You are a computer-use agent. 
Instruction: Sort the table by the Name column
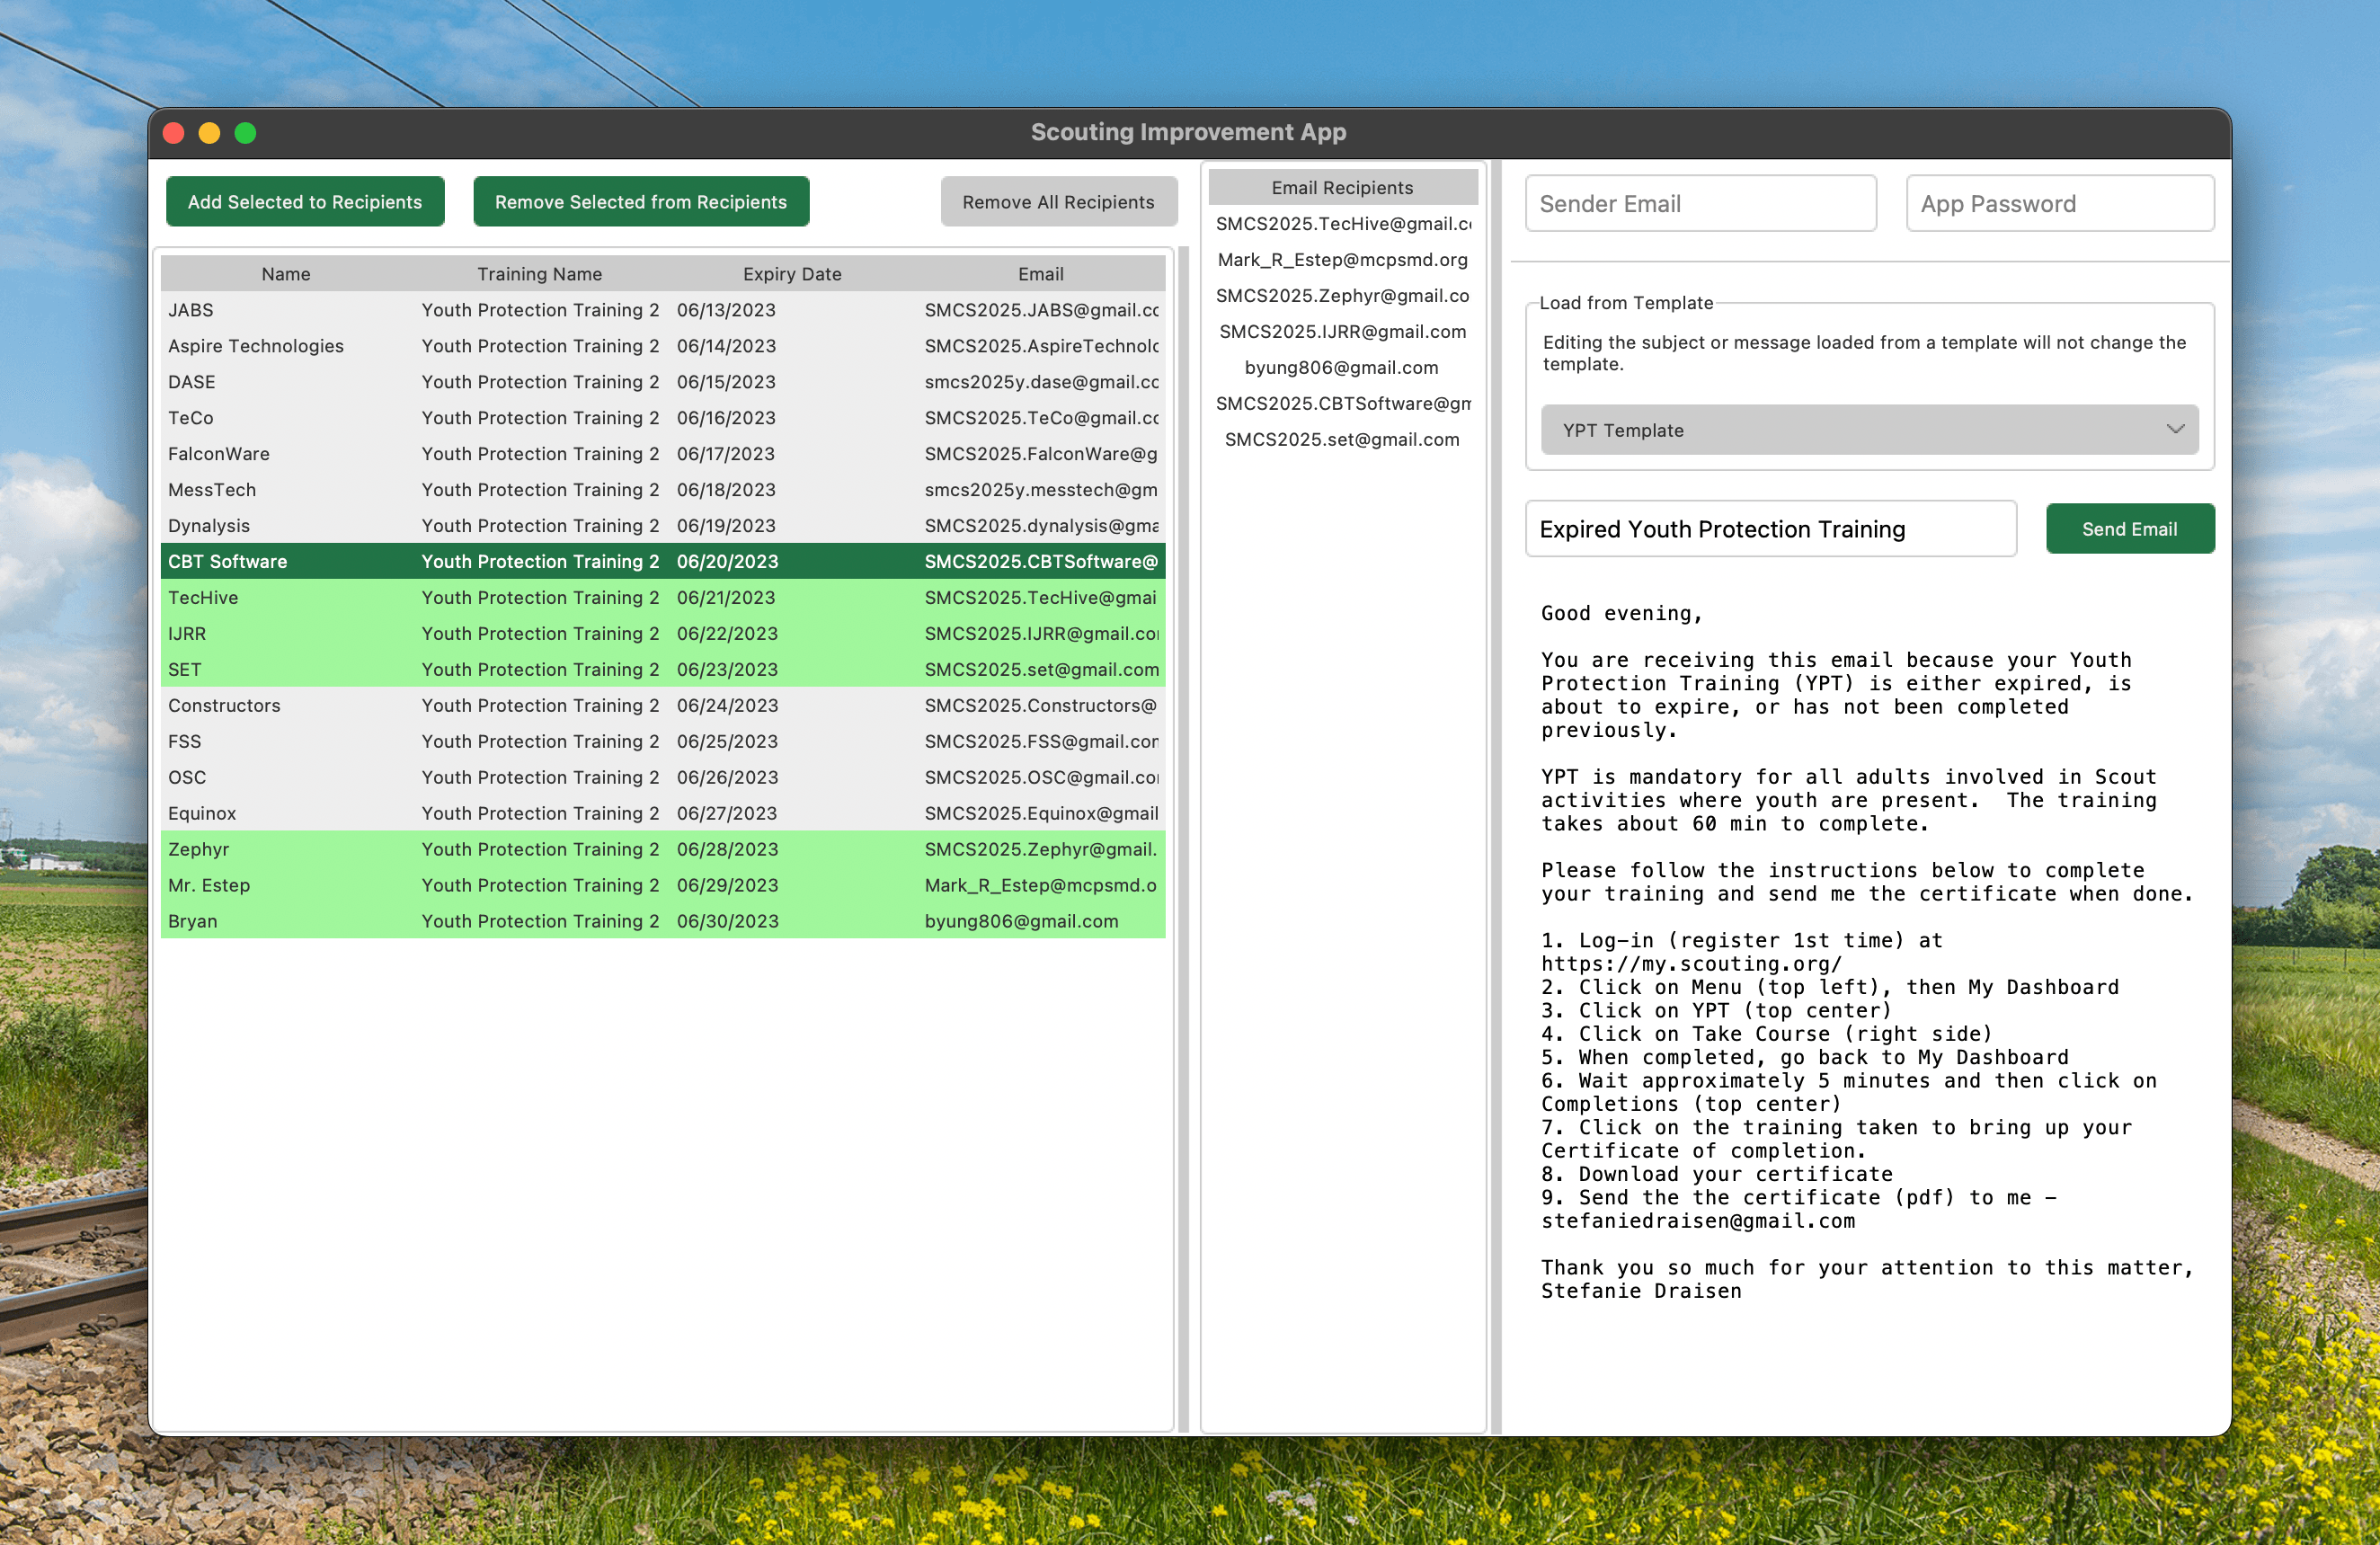(285, 273)
